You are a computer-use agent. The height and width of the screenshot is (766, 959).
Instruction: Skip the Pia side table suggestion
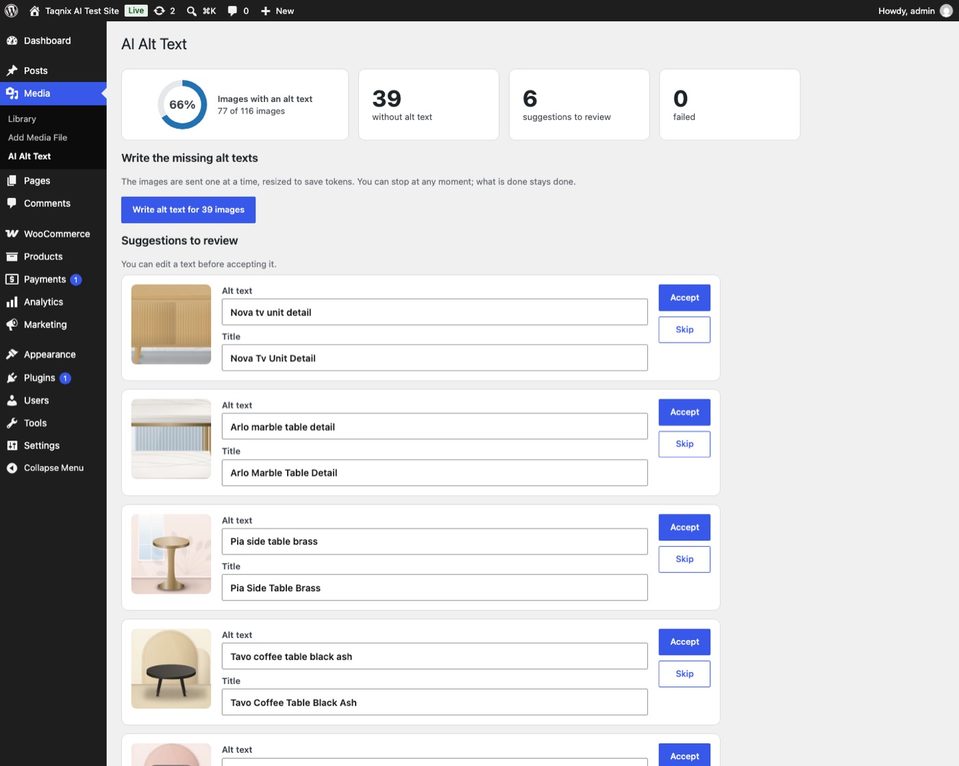pyautogui.click(x=684, y=559)
